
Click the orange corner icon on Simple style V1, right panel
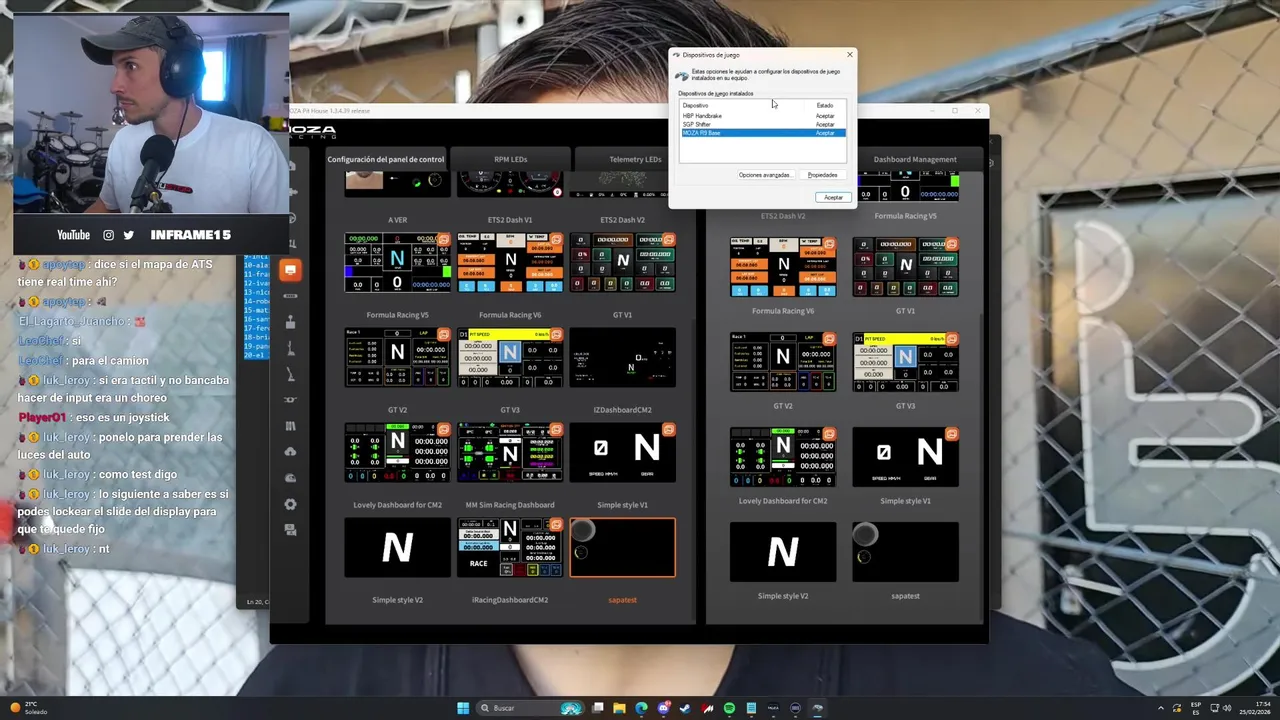click(x=952, y=434)
